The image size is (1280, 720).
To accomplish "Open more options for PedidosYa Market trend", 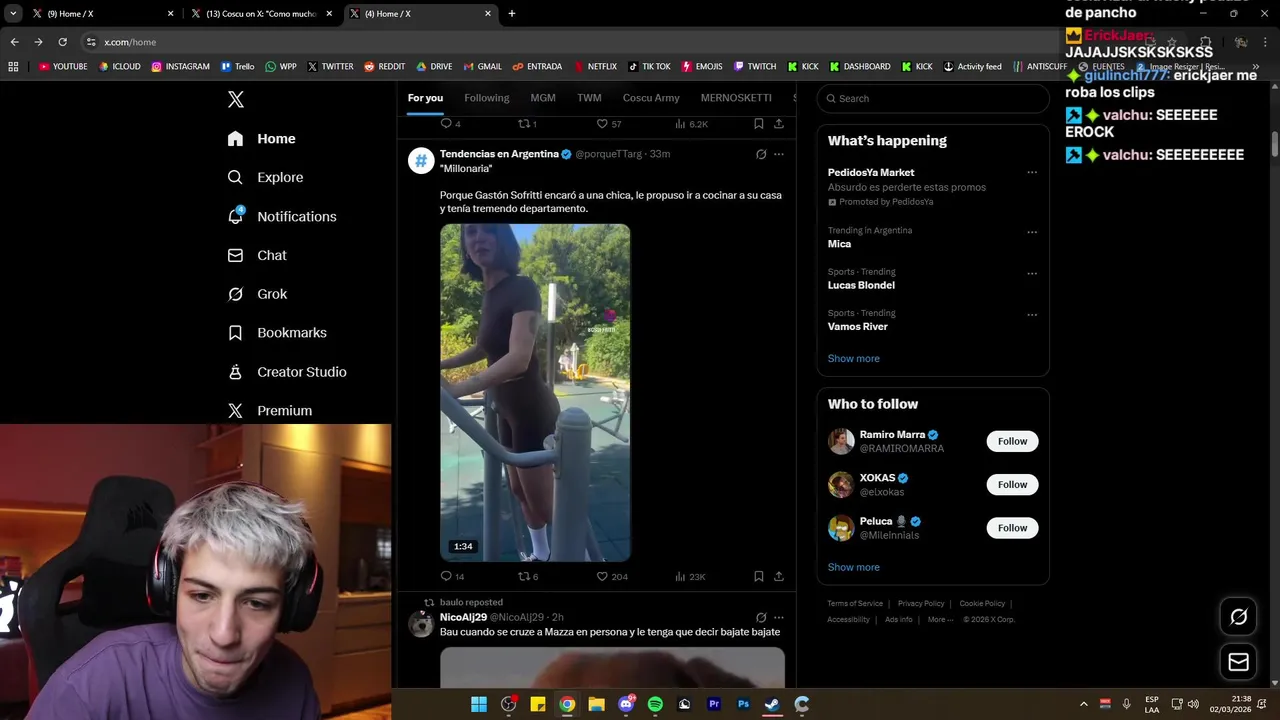I will [x=1031, y=172].
